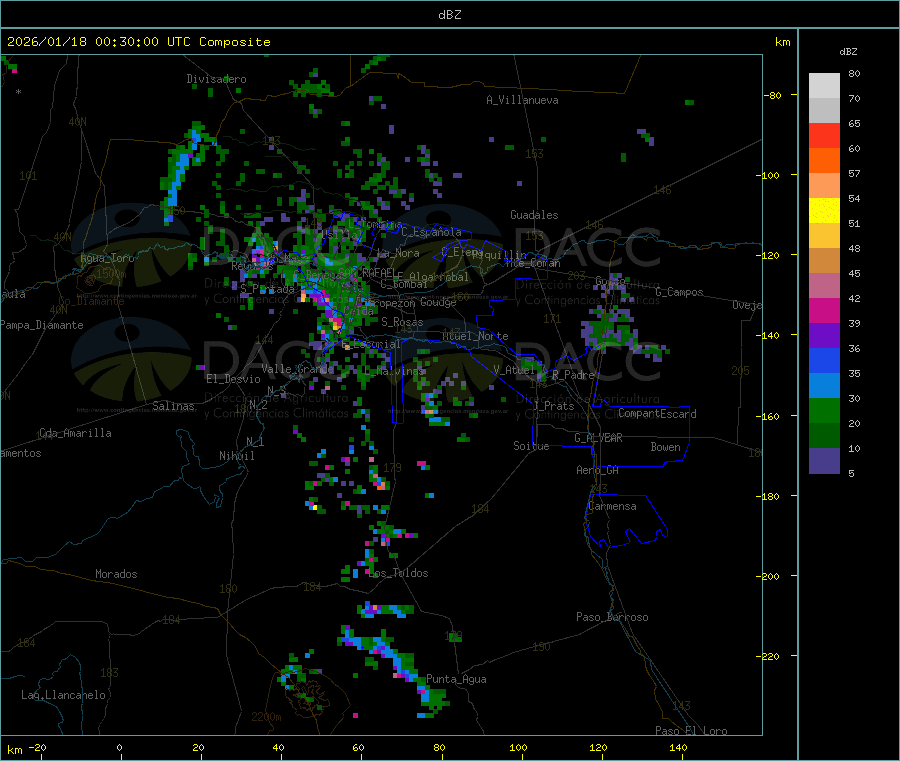
Task: Click the 'R_Padre' map label
Action: 573,375
